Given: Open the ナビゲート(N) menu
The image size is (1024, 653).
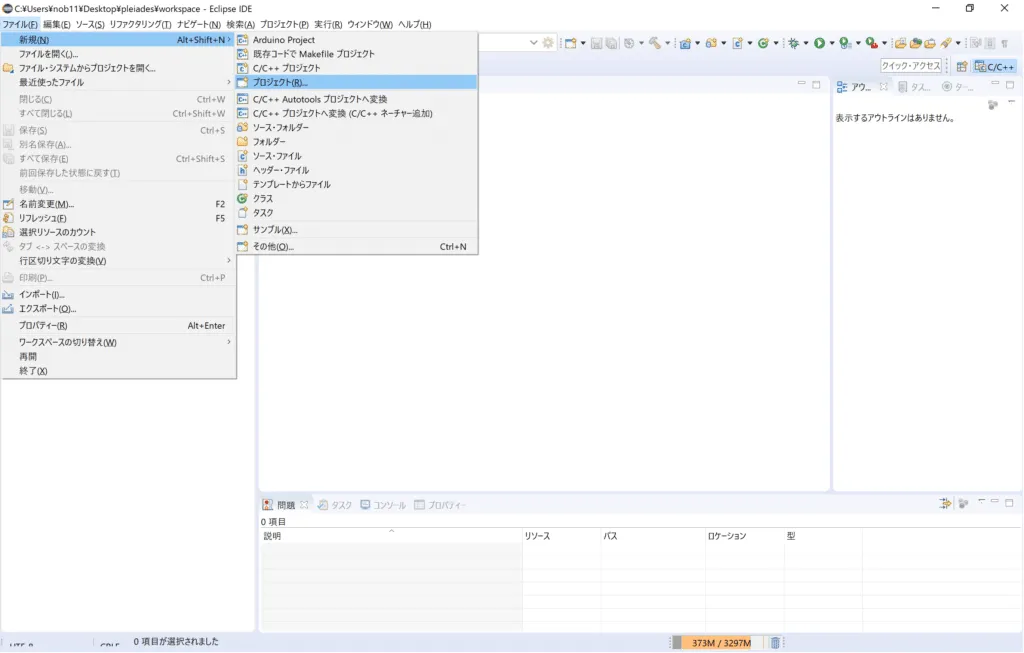Looking at the screenshot, I should [199, 24].
